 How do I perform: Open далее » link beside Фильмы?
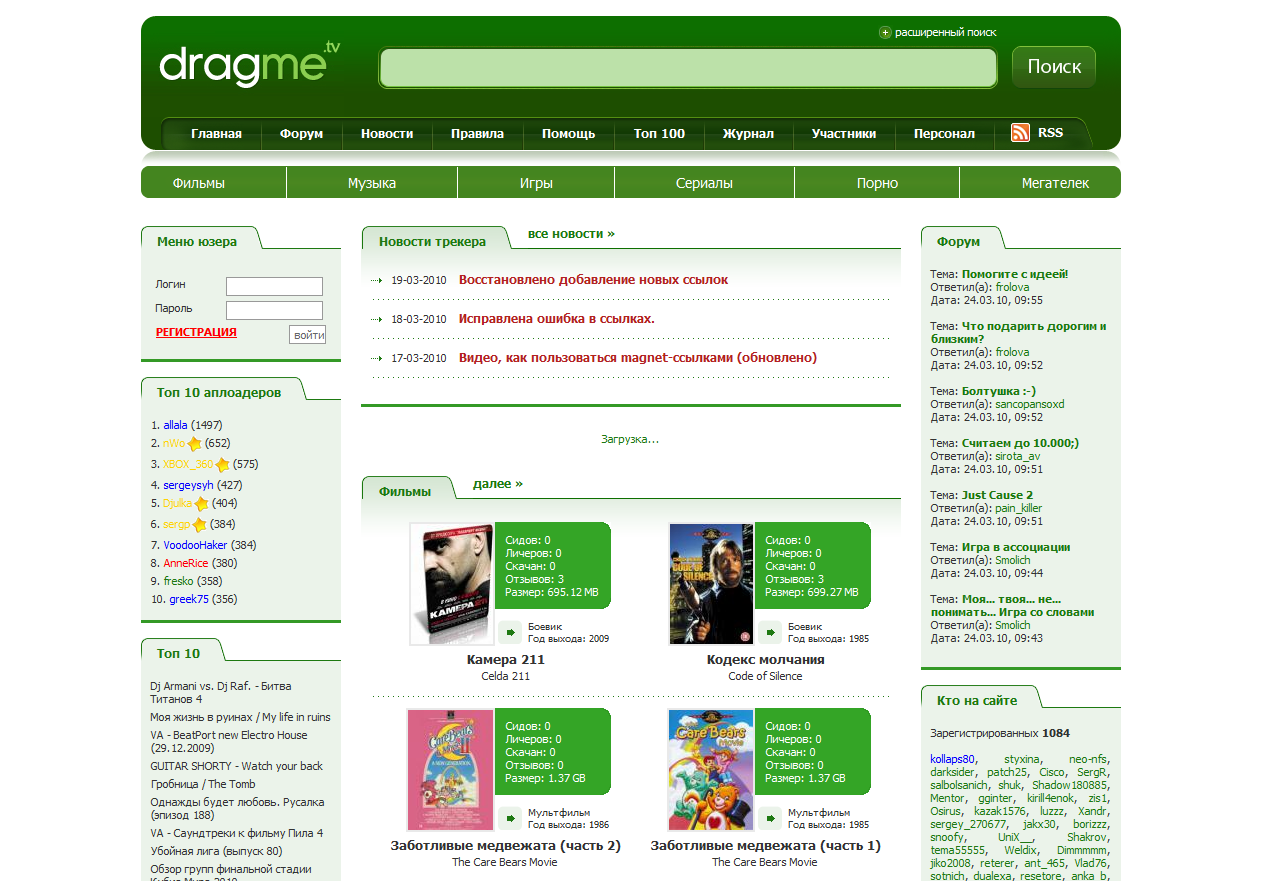(x=498, y=483)
